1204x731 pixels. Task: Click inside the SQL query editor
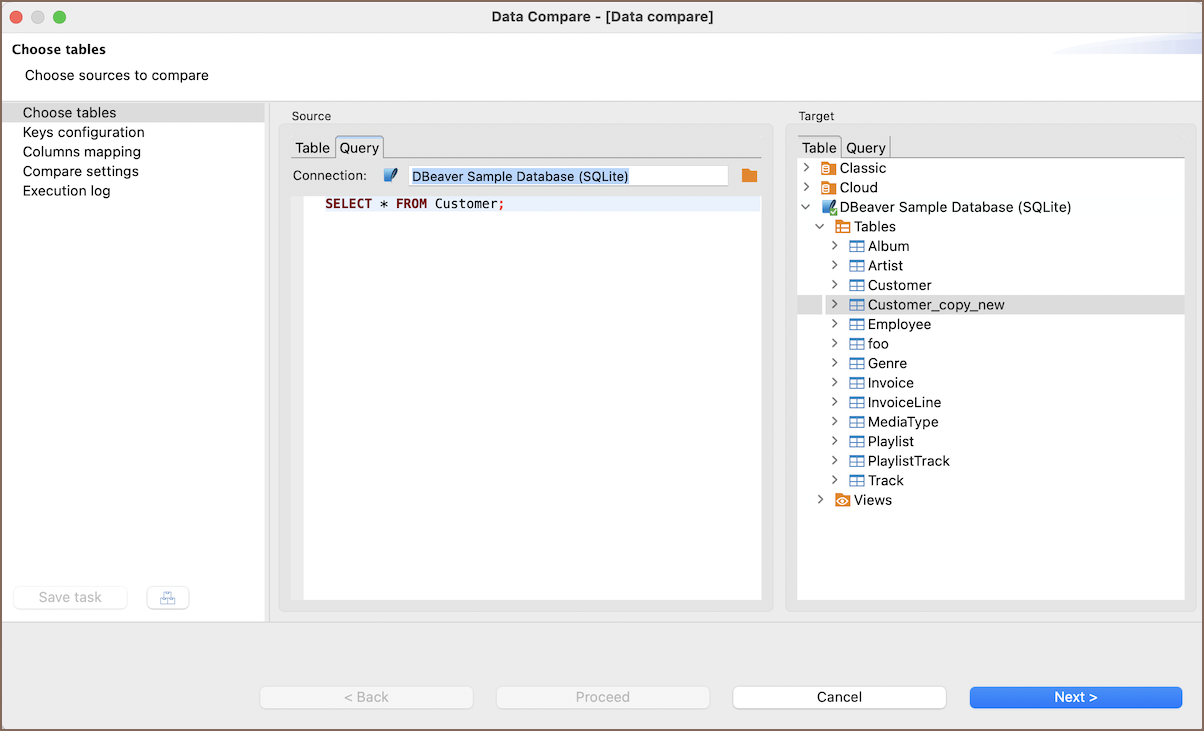click(x=530, y=400)
